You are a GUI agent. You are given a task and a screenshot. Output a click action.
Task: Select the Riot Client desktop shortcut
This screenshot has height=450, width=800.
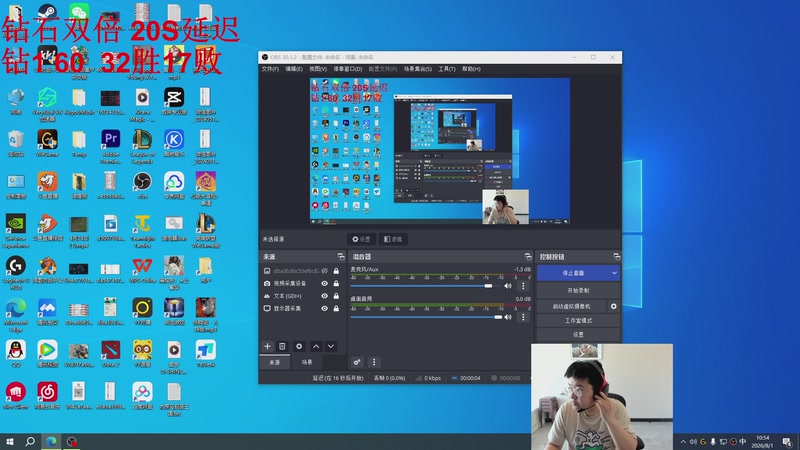click(16, 396)
